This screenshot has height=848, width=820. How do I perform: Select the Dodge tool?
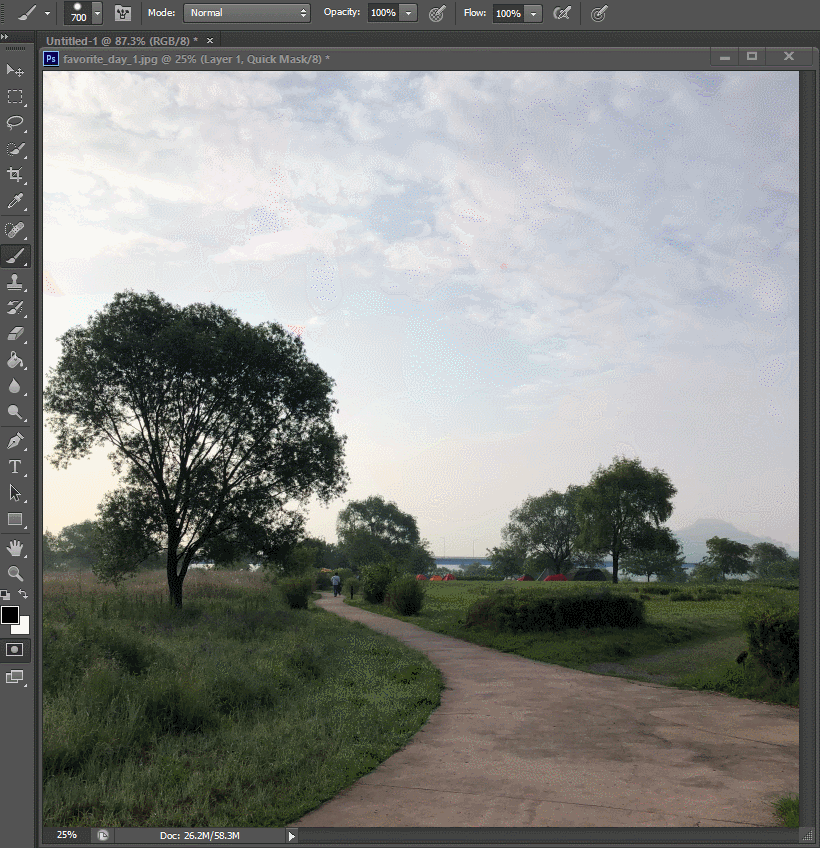15,412
